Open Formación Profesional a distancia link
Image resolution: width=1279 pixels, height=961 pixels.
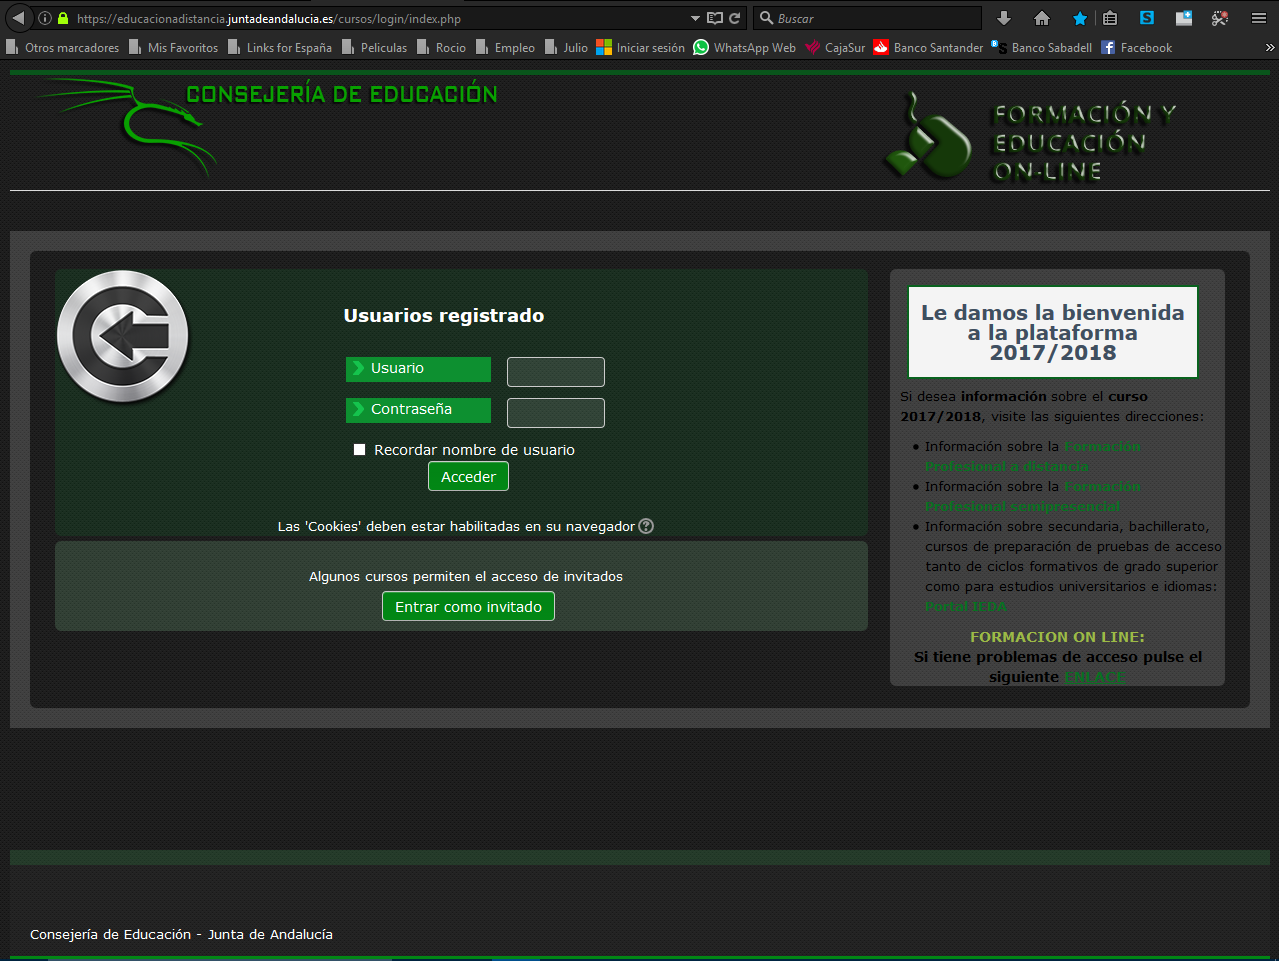1032,456
